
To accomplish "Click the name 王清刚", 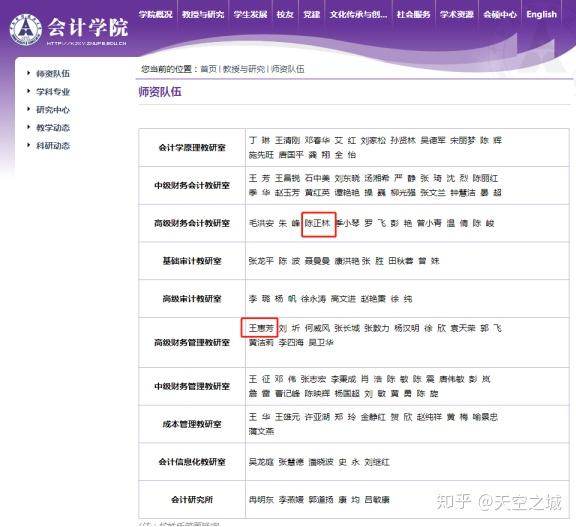I will tap(287, 140).
